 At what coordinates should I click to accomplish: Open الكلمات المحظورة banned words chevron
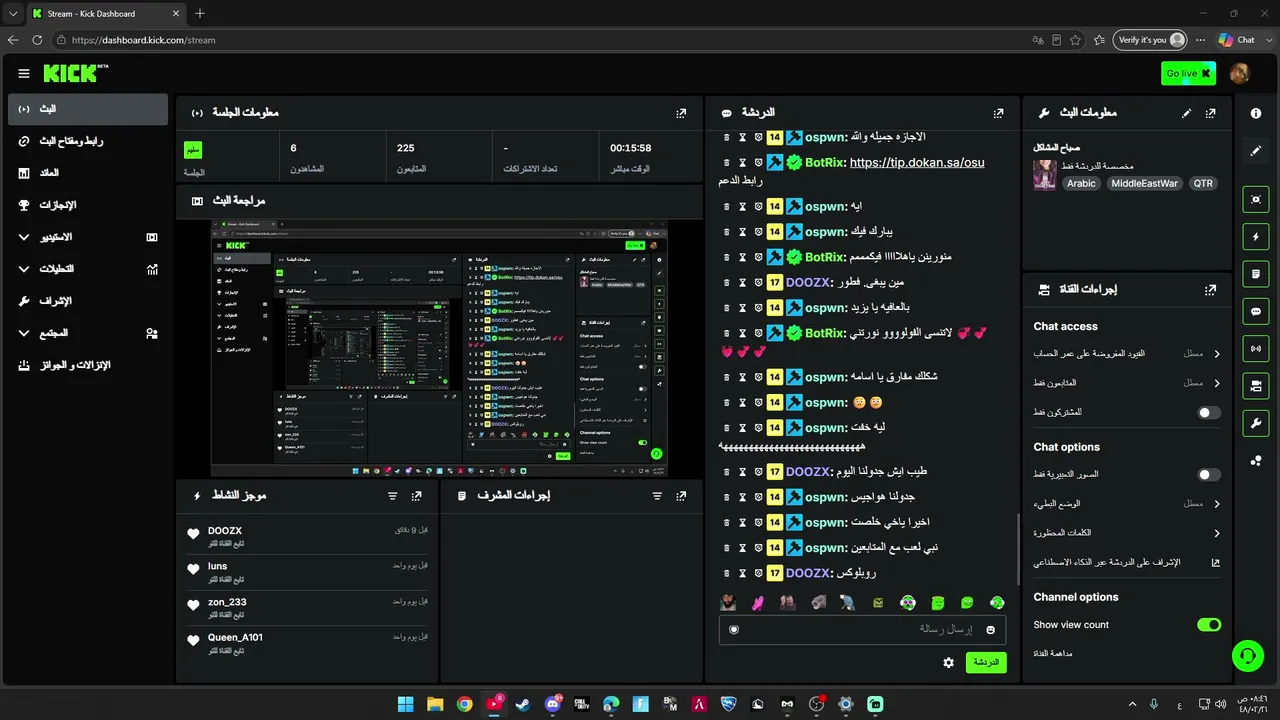point(1217,533)
